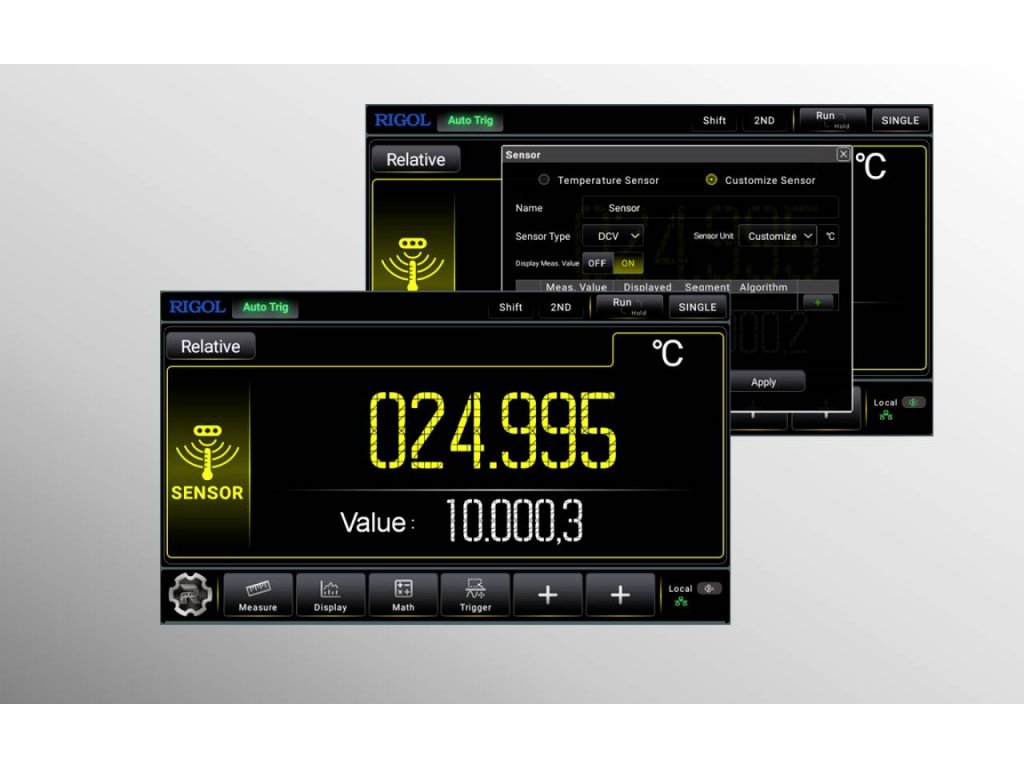Click SINGLE trigger button in front window

697,307
